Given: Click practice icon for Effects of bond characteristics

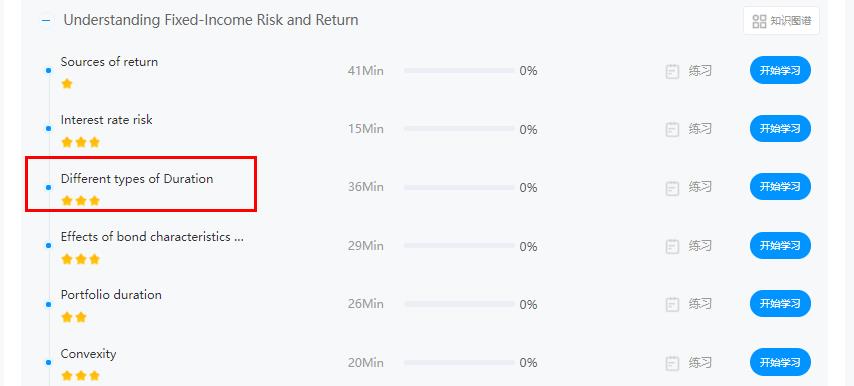Looking at the screenshot, I should [x=673, y=246].
